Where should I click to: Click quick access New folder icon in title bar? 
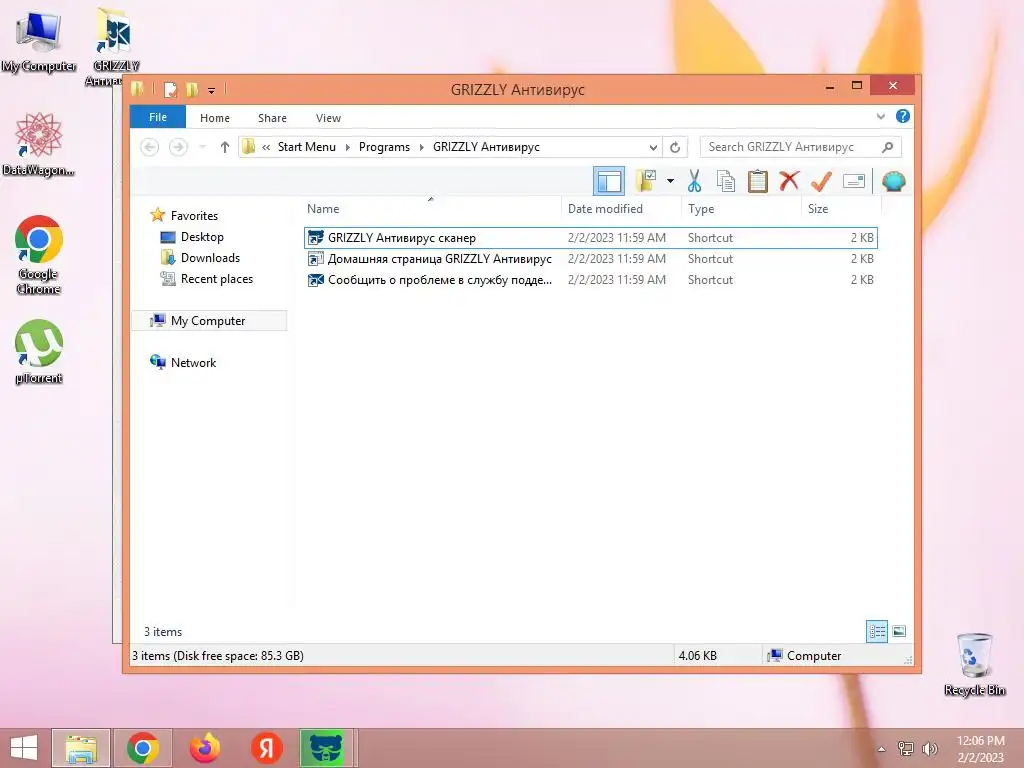click(191, 89)
